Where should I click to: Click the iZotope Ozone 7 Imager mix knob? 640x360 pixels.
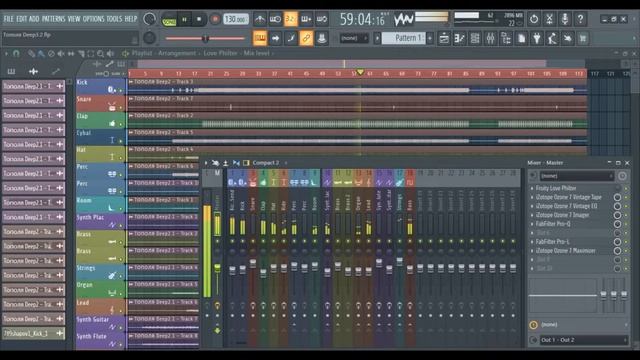click(x=617, y=215)
